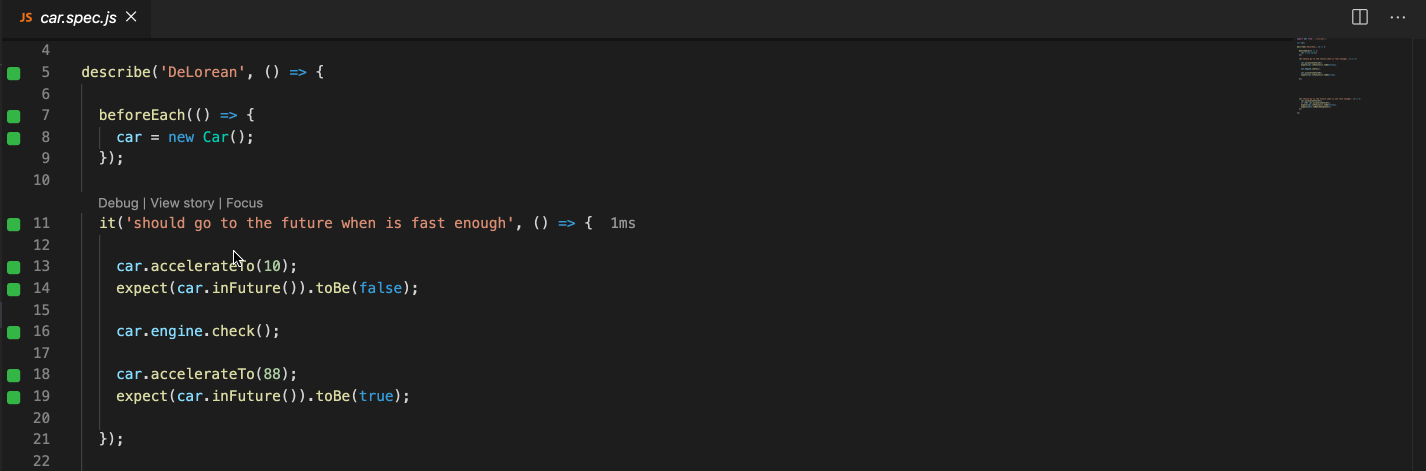Open the more actions ellipsis menu
The height and width of the screenshot is (471, 1426).
coord(1398,17)
